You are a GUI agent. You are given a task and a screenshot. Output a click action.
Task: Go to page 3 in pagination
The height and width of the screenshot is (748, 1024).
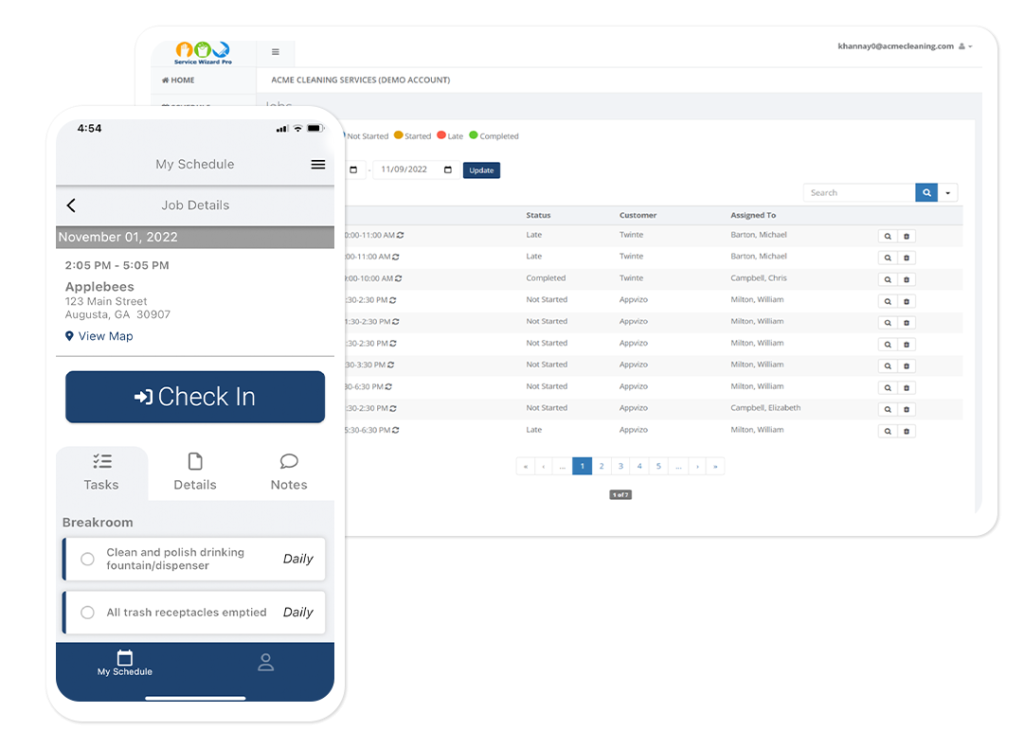click(620, 466)
